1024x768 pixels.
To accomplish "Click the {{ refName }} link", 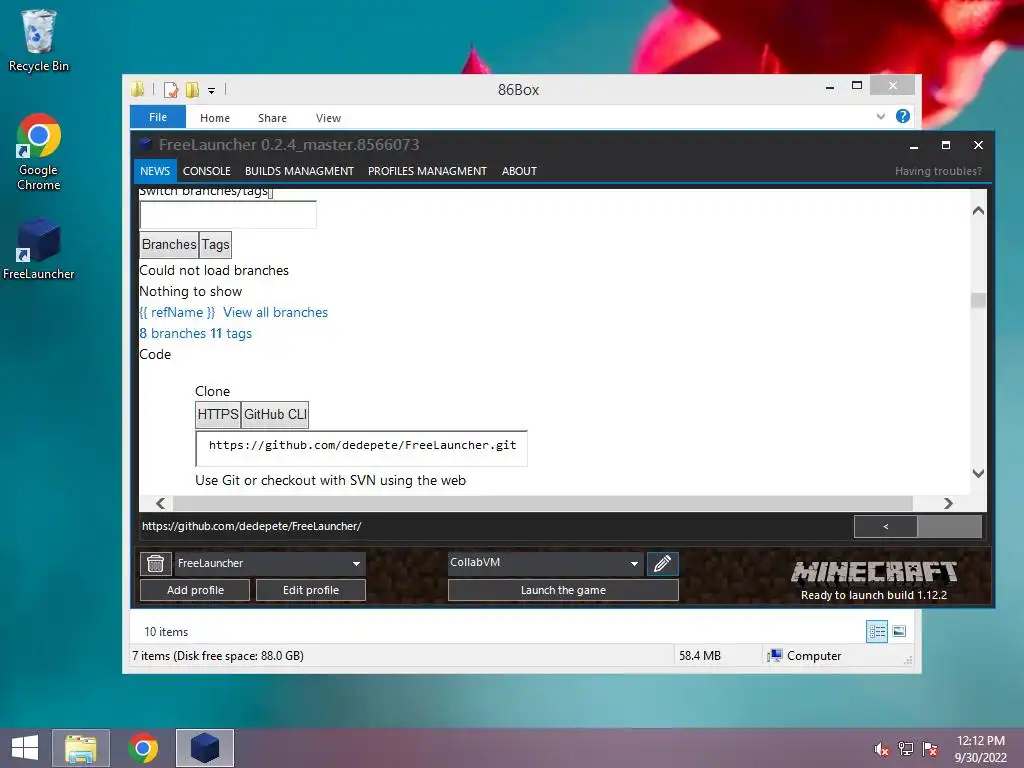I will click(177, 312).
